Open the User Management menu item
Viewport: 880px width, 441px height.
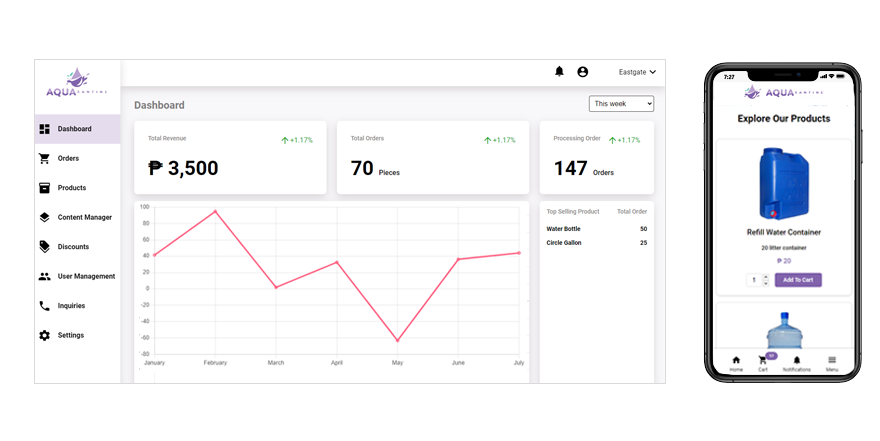77,276
